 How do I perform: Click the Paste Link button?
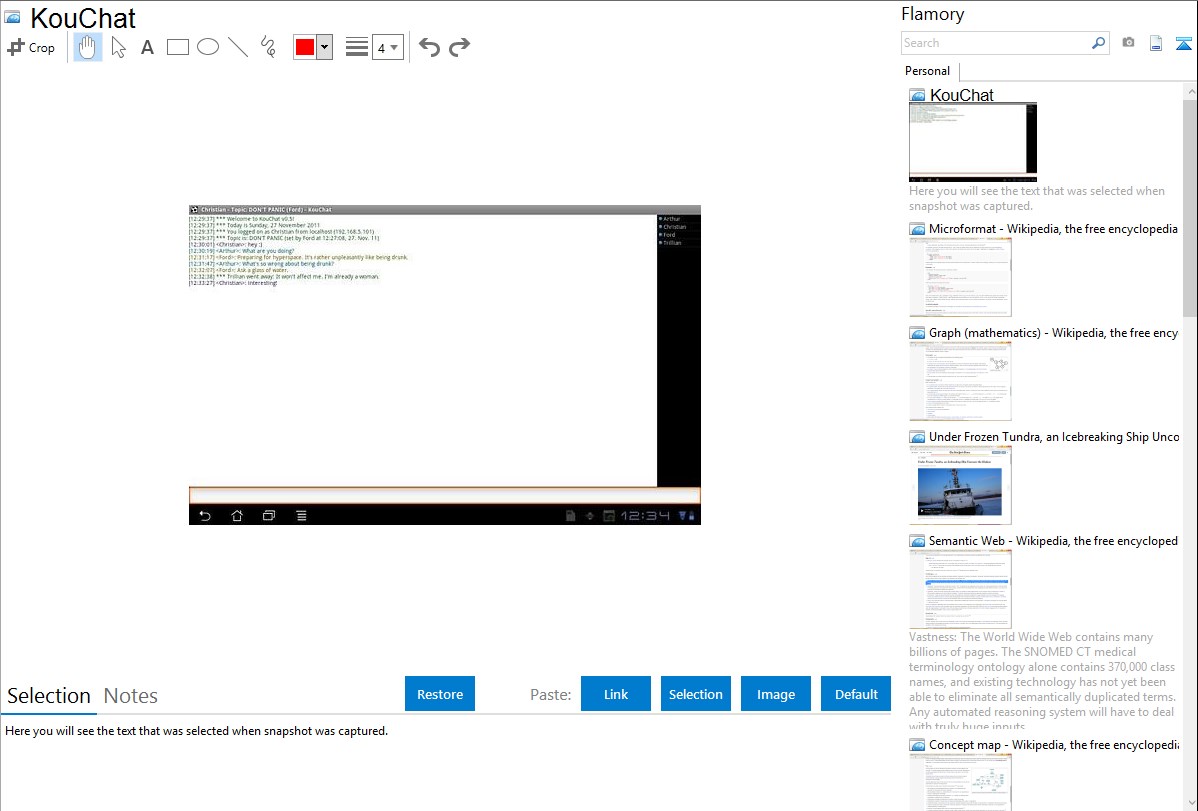[616, 694]
